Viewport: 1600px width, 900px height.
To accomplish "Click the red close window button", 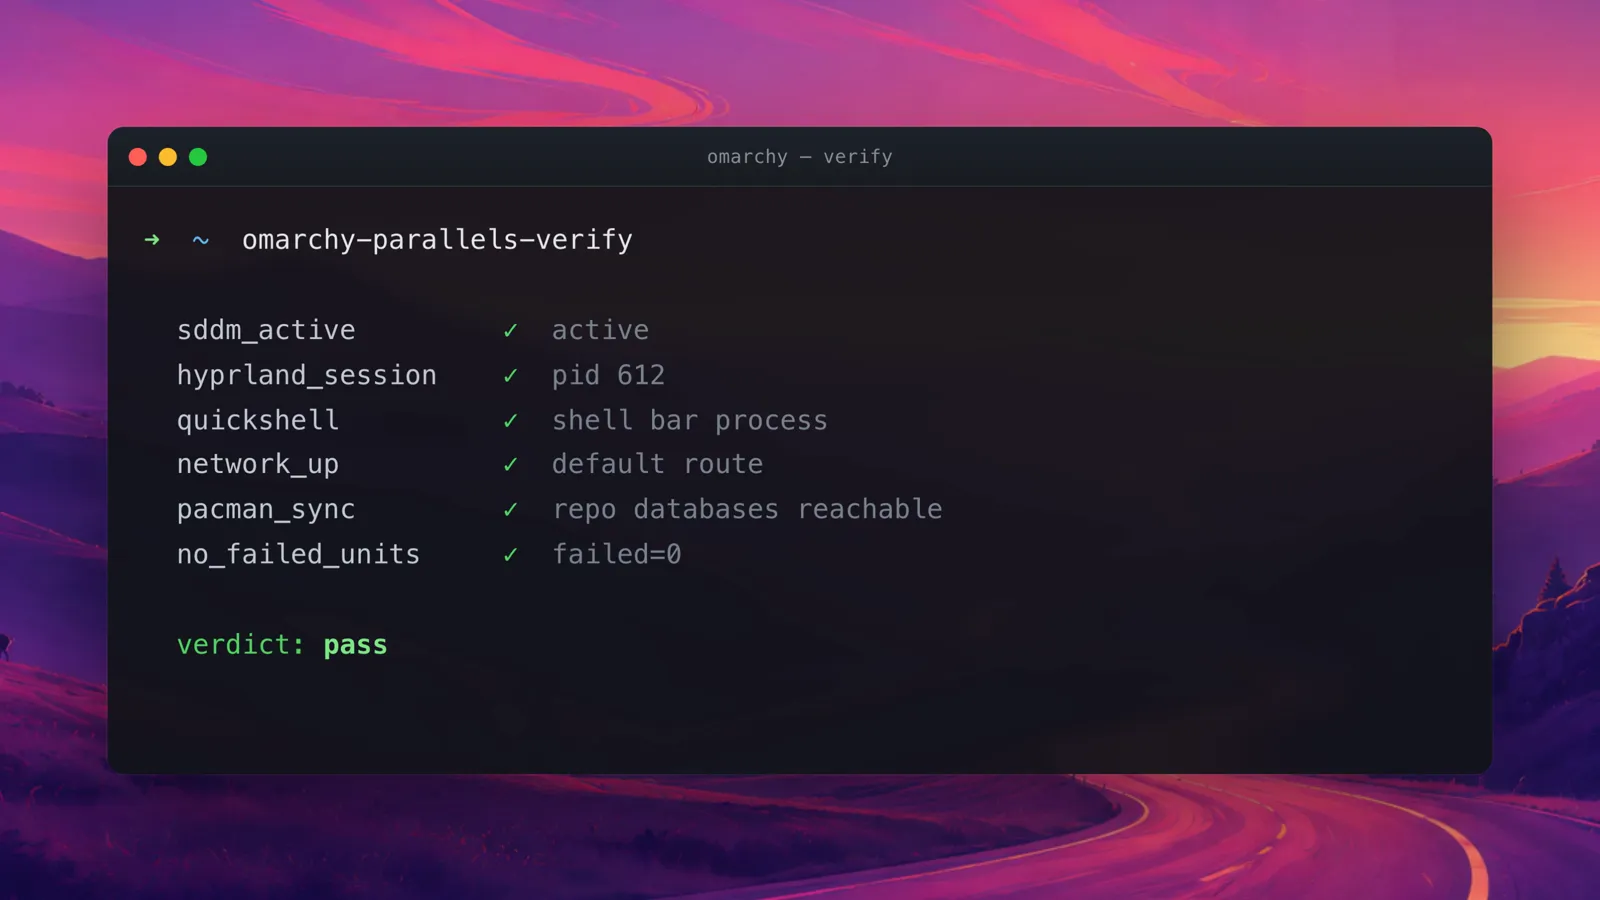I will coord(138,157).
